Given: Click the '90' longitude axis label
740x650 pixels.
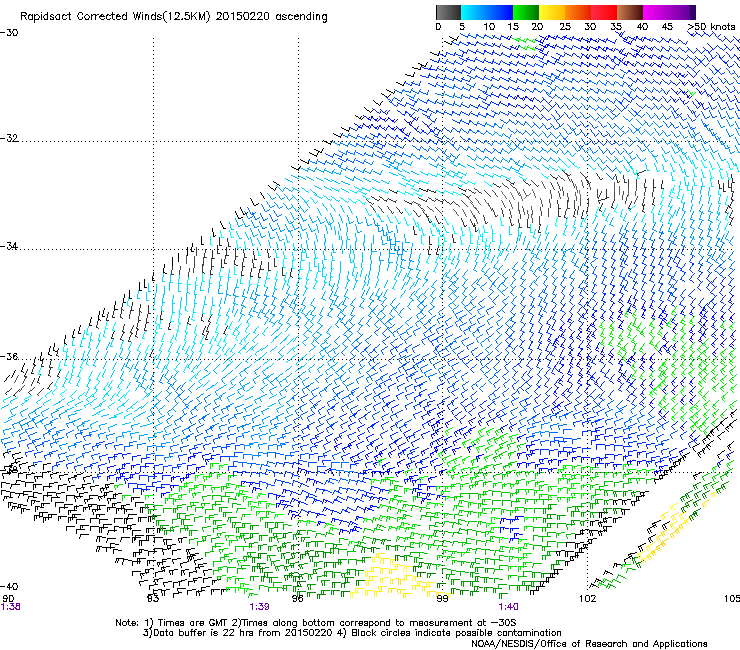Looking at the screenshot, I should click(x=8, y=599).
